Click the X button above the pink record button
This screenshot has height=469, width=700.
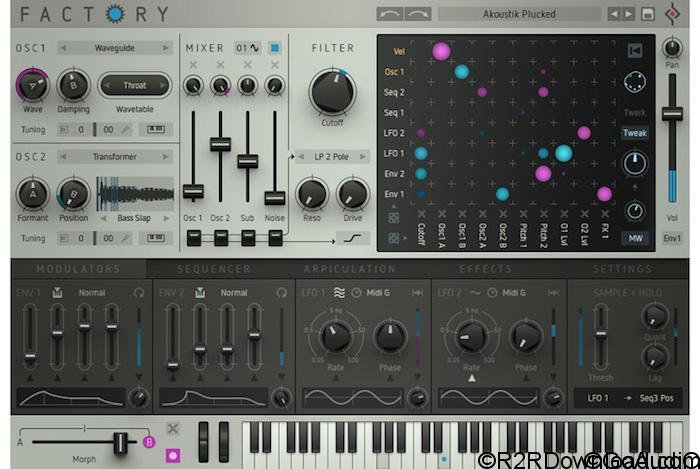point(173,429)
